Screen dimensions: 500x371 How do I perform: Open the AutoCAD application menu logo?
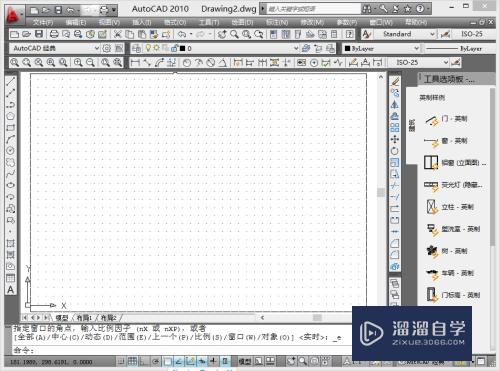(13, 14)
